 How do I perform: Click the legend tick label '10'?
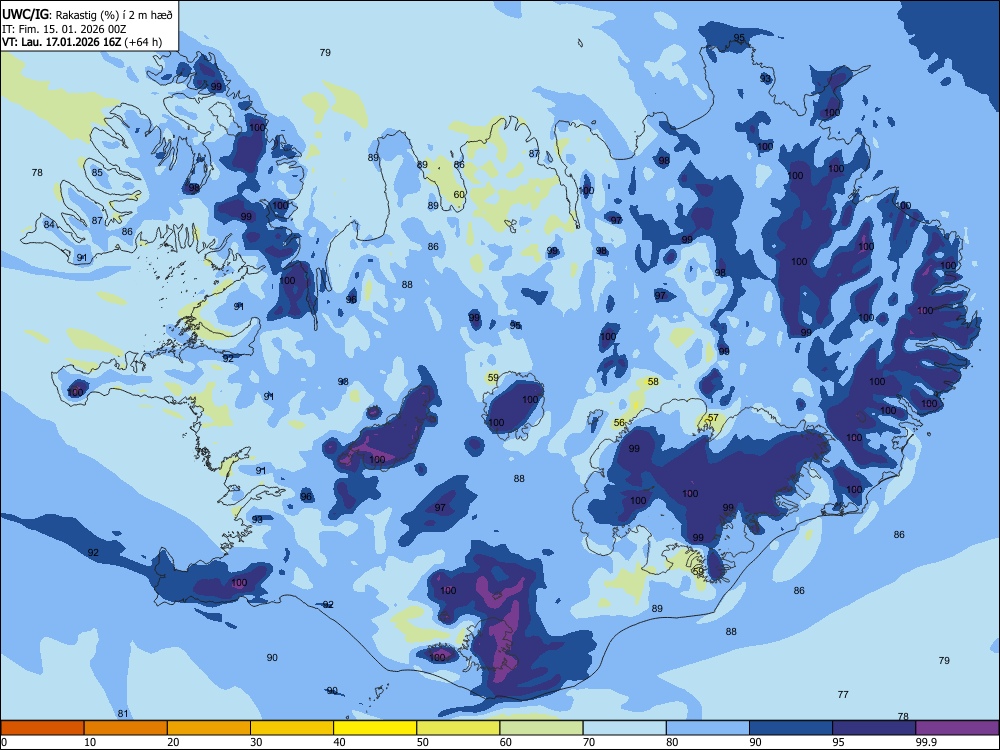90,742
